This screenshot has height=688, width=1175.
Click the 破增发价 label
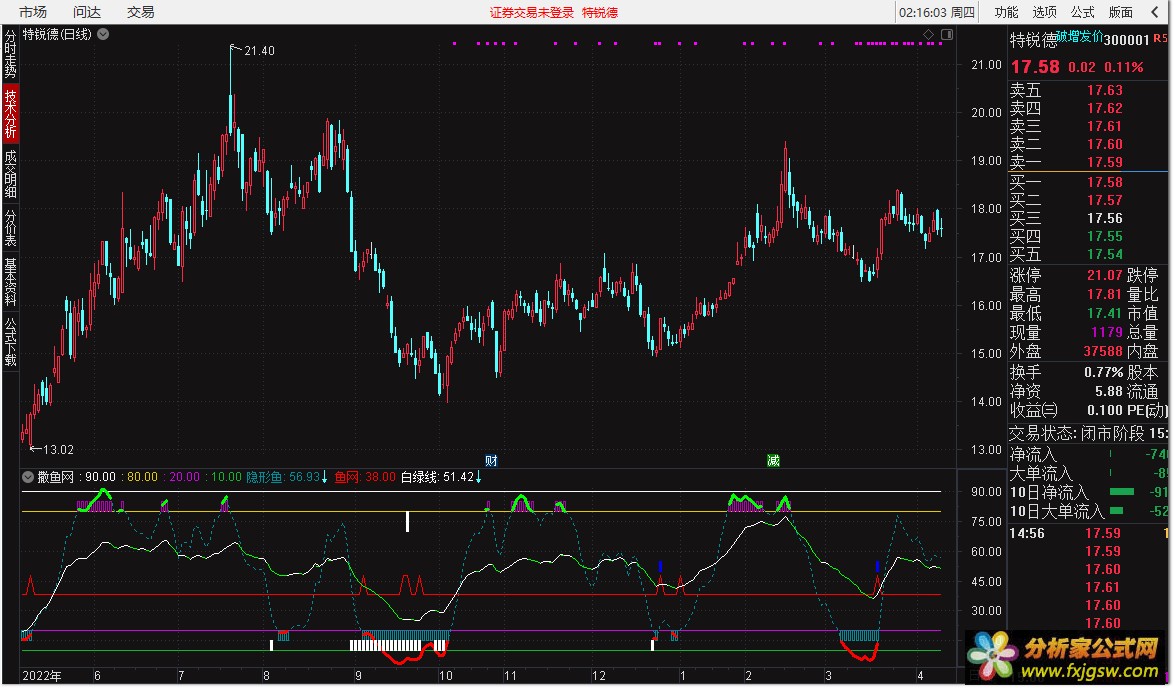tap(1080, 35)
